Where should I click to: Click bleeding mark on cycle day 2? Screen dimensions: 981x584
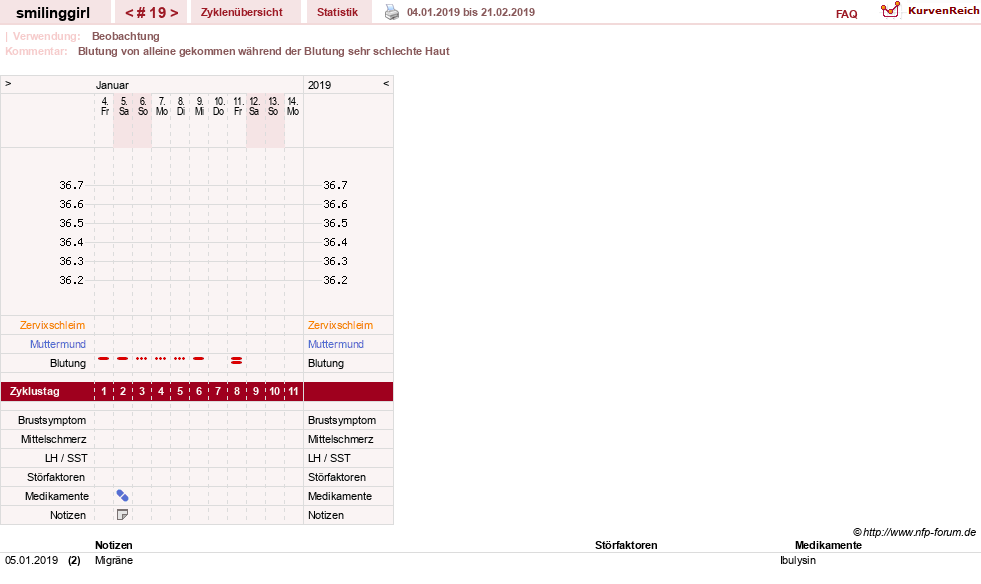click(x=123, y=359)
